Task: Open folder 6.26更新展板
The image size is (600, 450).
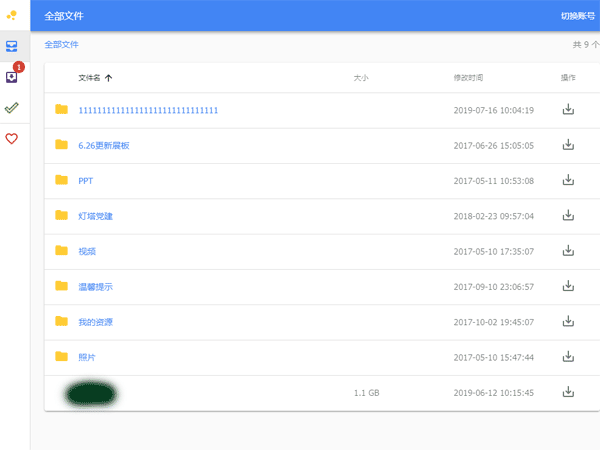Action: tap(104, 146)
